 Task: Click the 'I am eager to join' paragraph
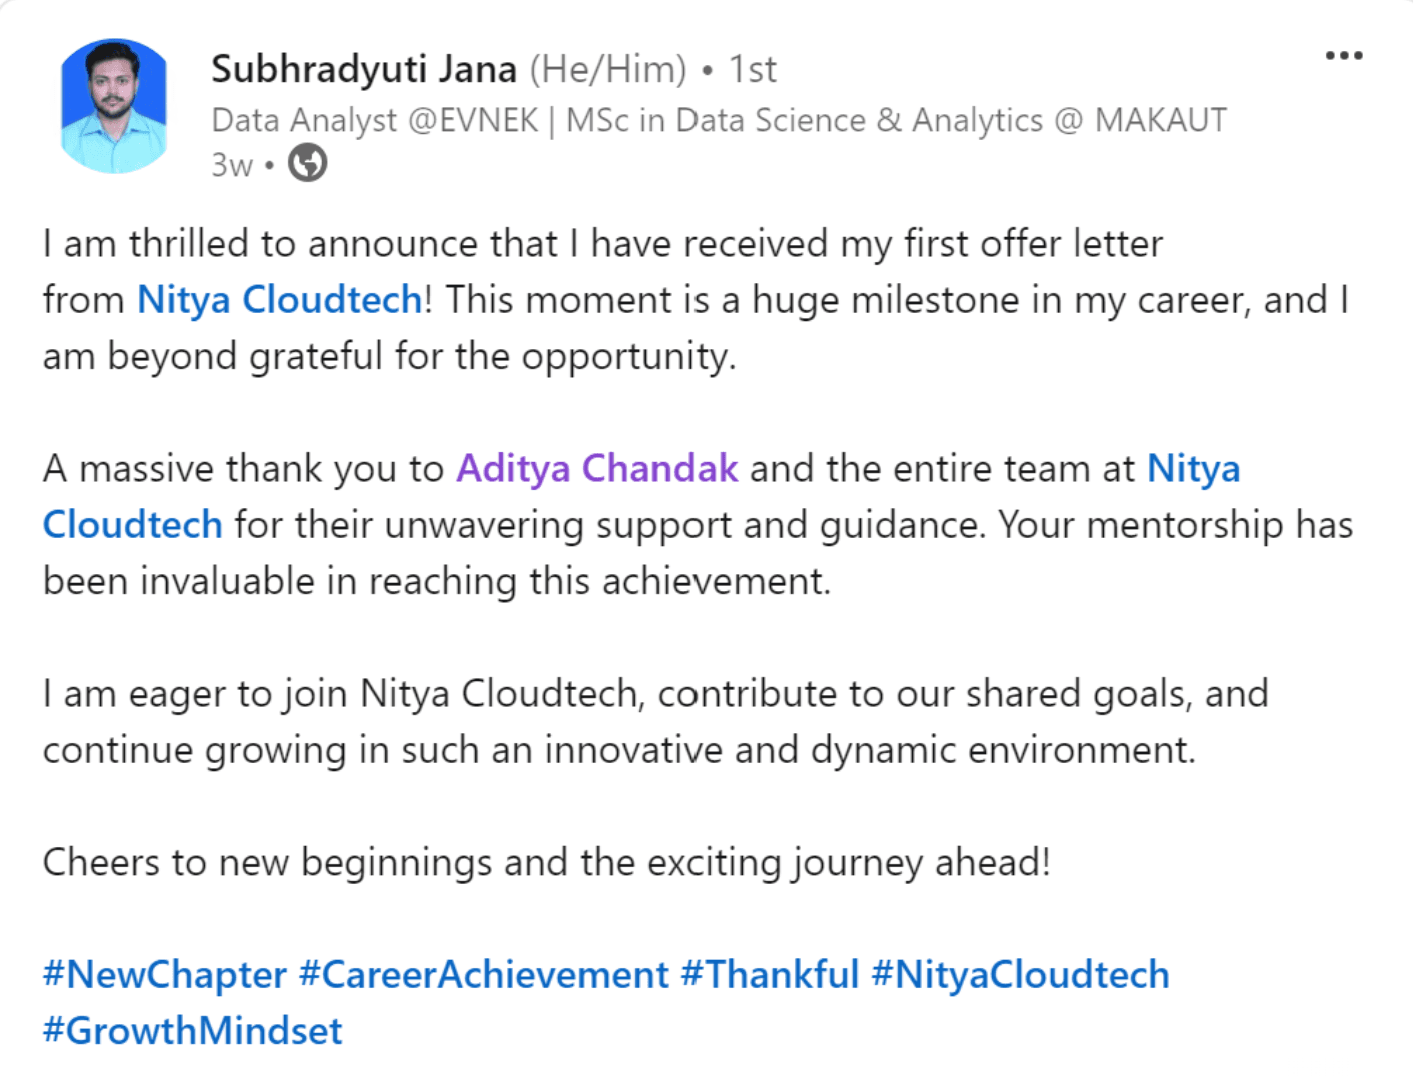coord(655,694)
